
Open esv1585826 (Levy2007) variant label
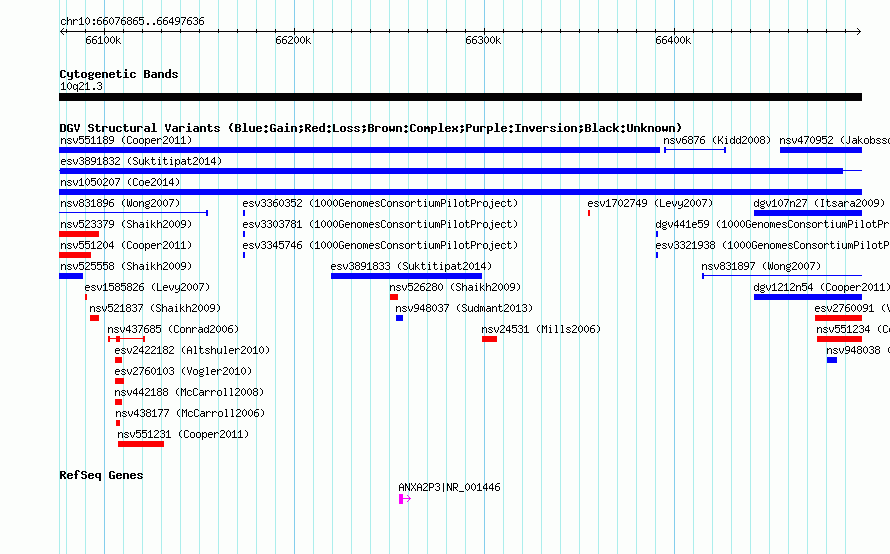click(147, 287)
